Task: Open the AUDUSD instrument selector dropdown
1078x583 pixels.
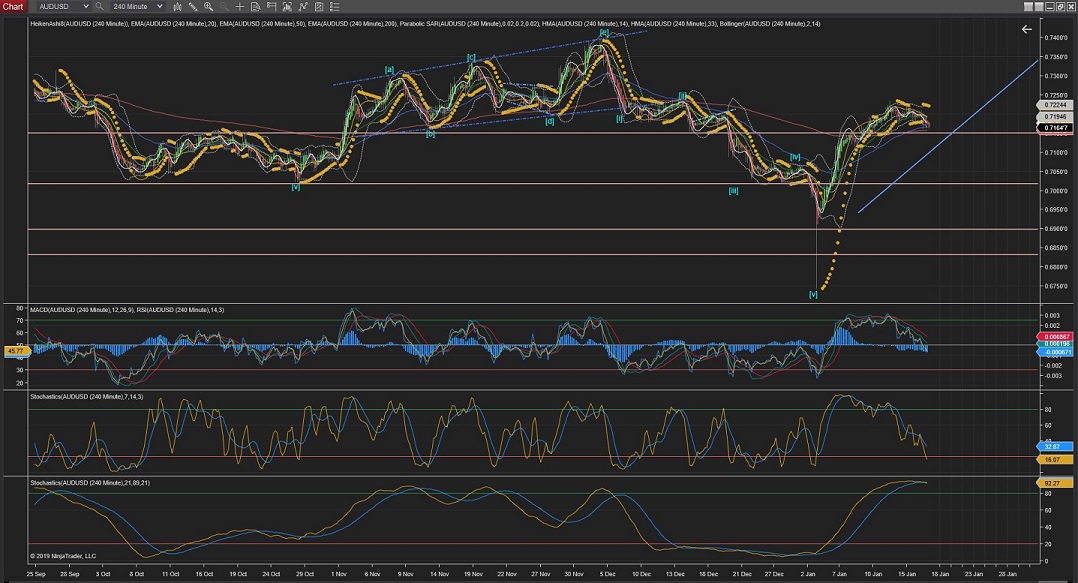Action: click(63, 6)
